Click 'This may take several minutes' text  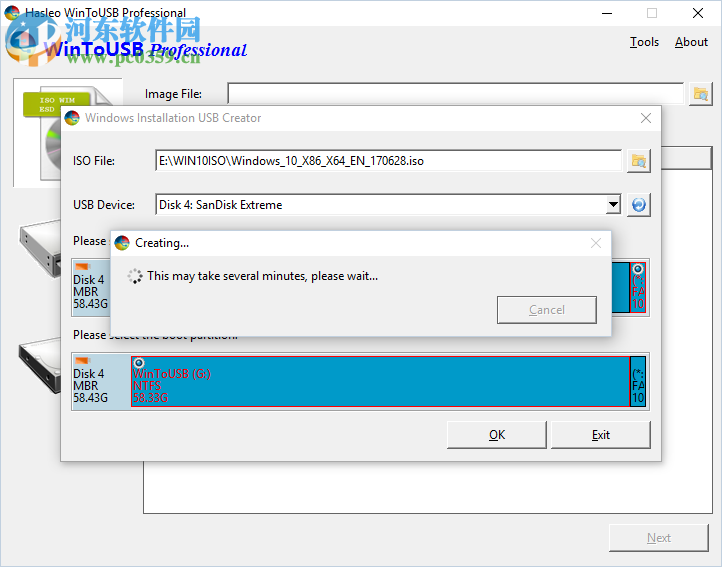pyautogui.click(x=262, y=276)
